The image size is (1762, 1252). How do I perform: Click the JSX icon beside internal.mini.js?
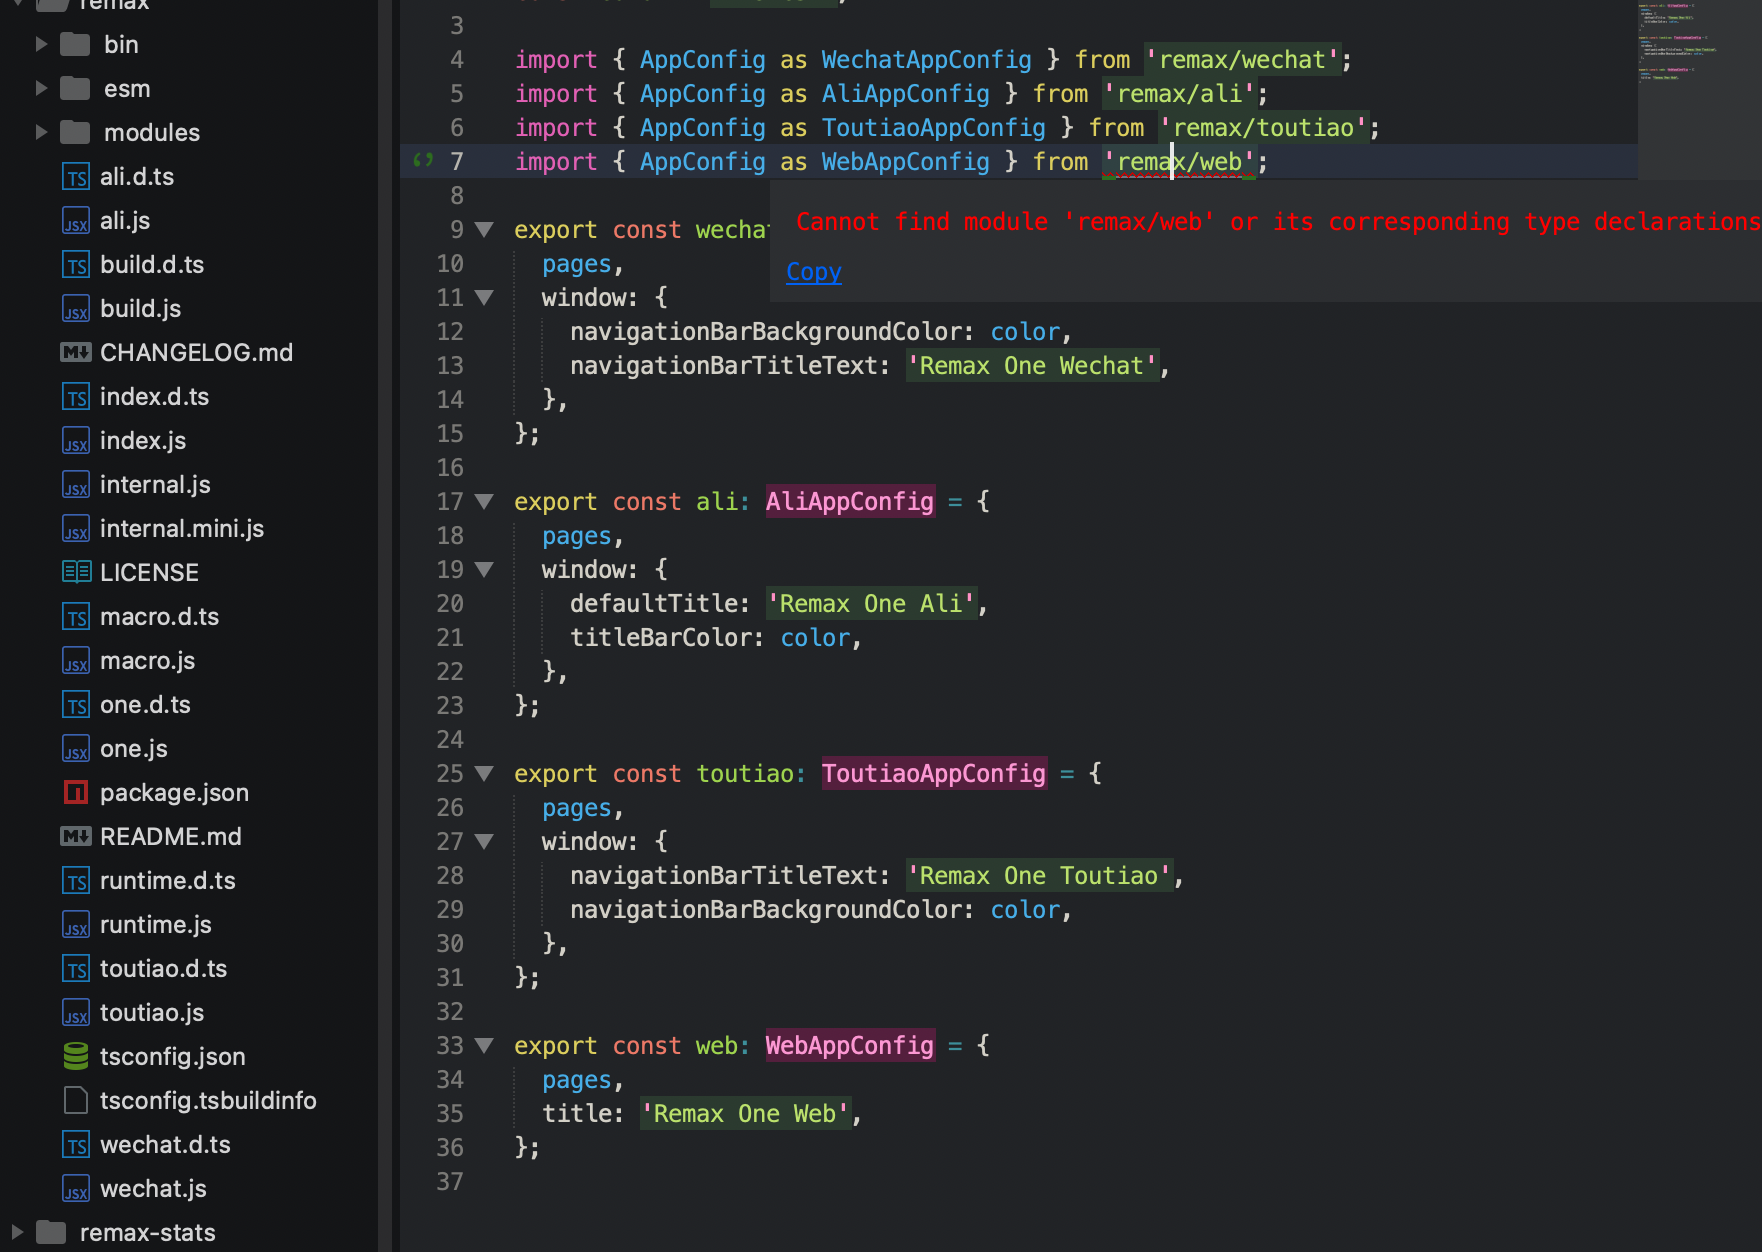click(x=76, y=529)
